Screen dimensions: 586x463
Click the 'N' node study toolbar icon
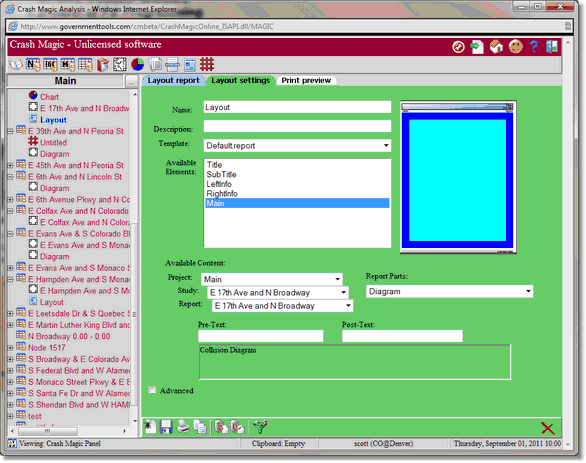(33, 65)
